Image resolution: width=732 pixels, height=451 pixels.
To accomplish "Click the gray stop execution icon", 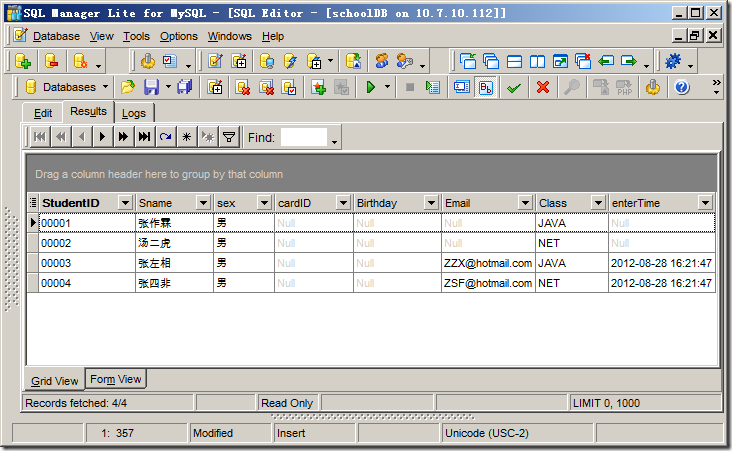I will [409, 87].
